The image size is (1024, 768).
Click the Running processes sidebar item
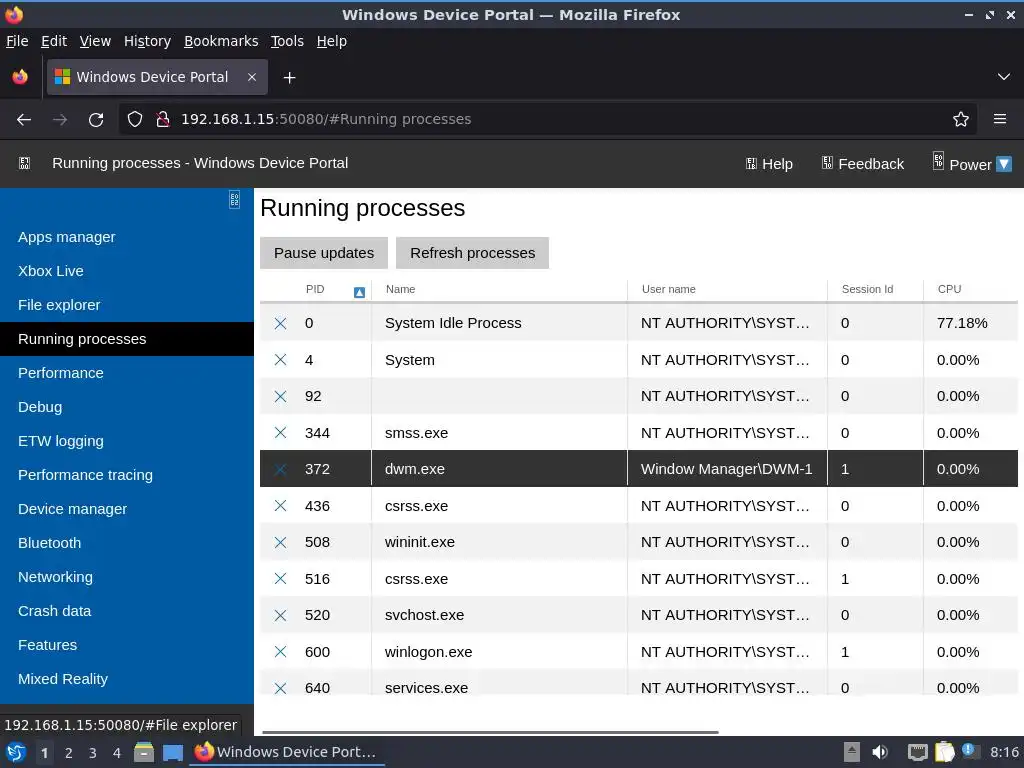click(127, 339)
